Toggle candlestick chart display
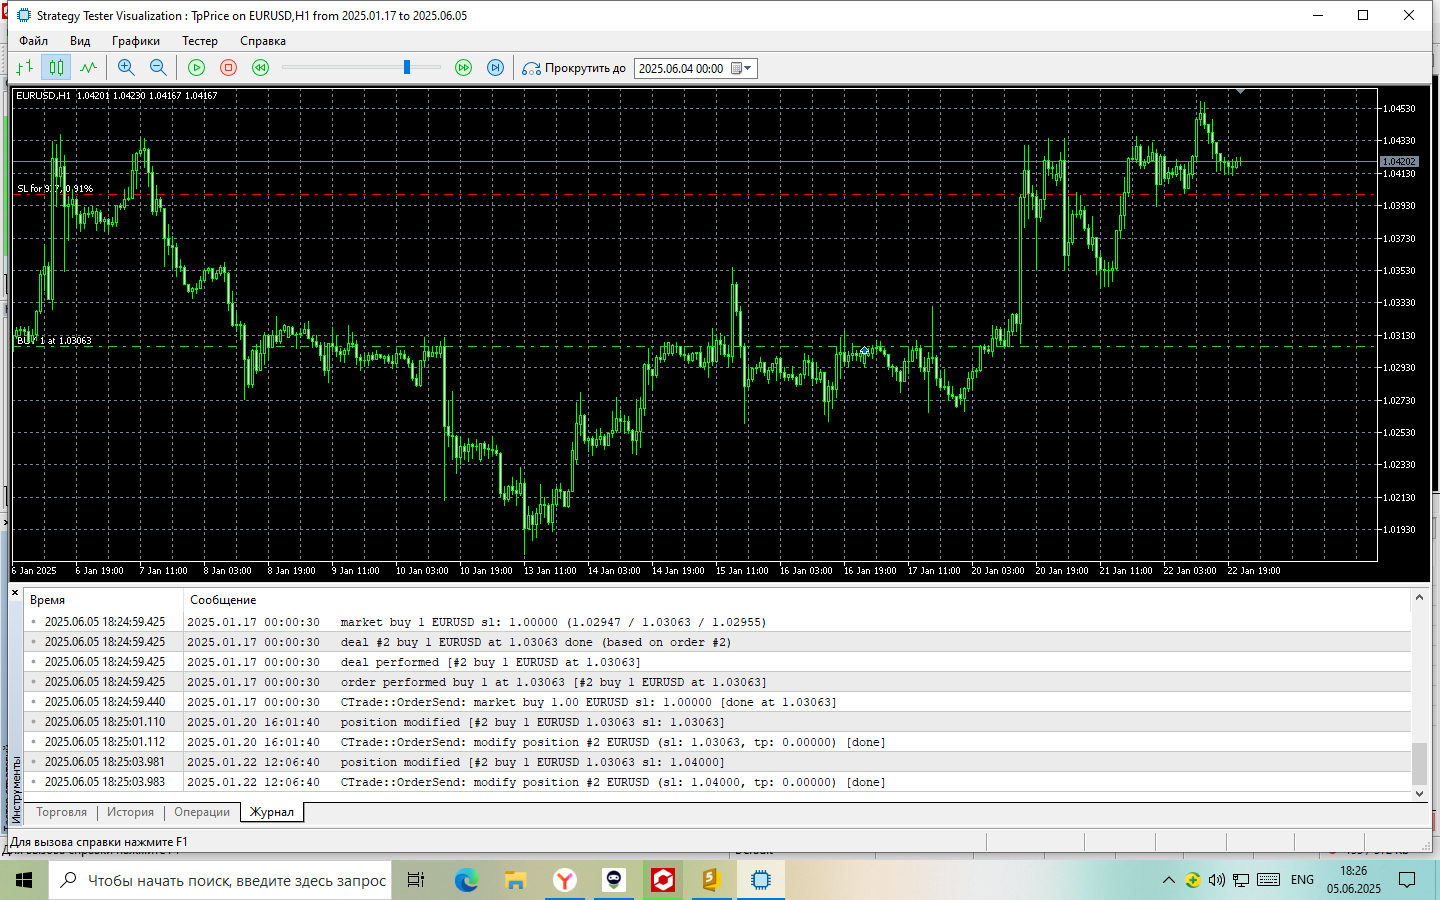1440x900 pixels. coord(57,68)
